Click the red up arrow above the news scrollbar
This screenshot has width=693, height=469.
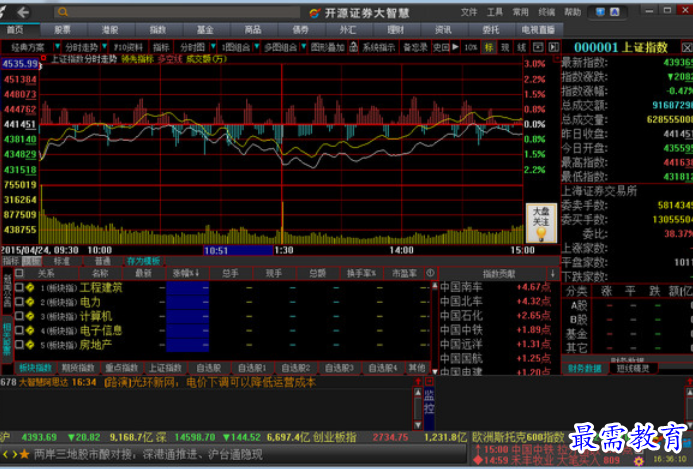click(x=418, y=381)
